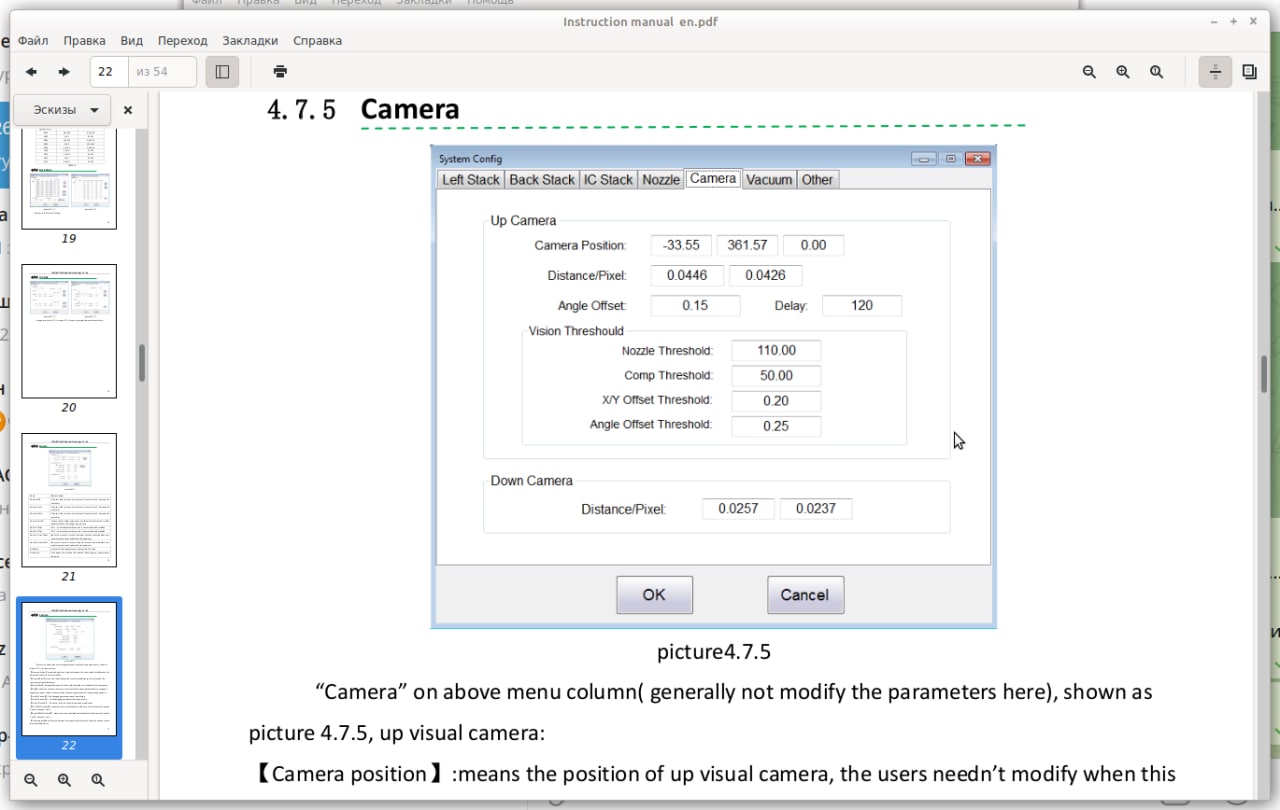Open the Справка menu
The height and width of the screenshot is (810, 1280).
(318, 41)
